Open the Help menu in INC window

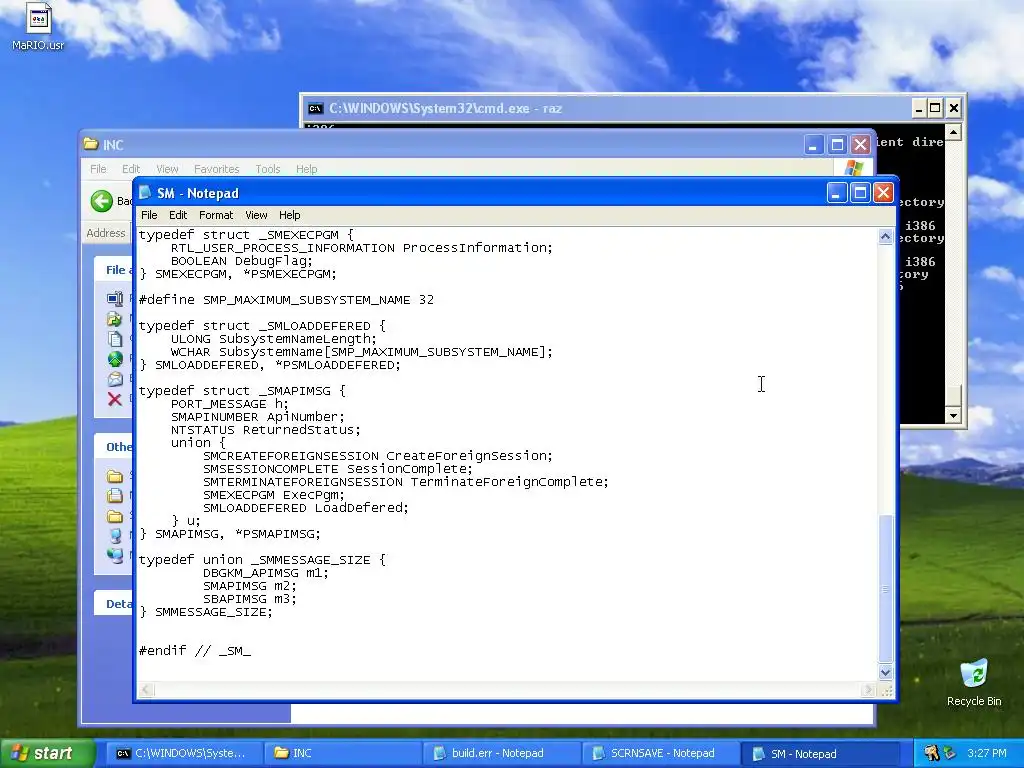(x=306, y=168)
